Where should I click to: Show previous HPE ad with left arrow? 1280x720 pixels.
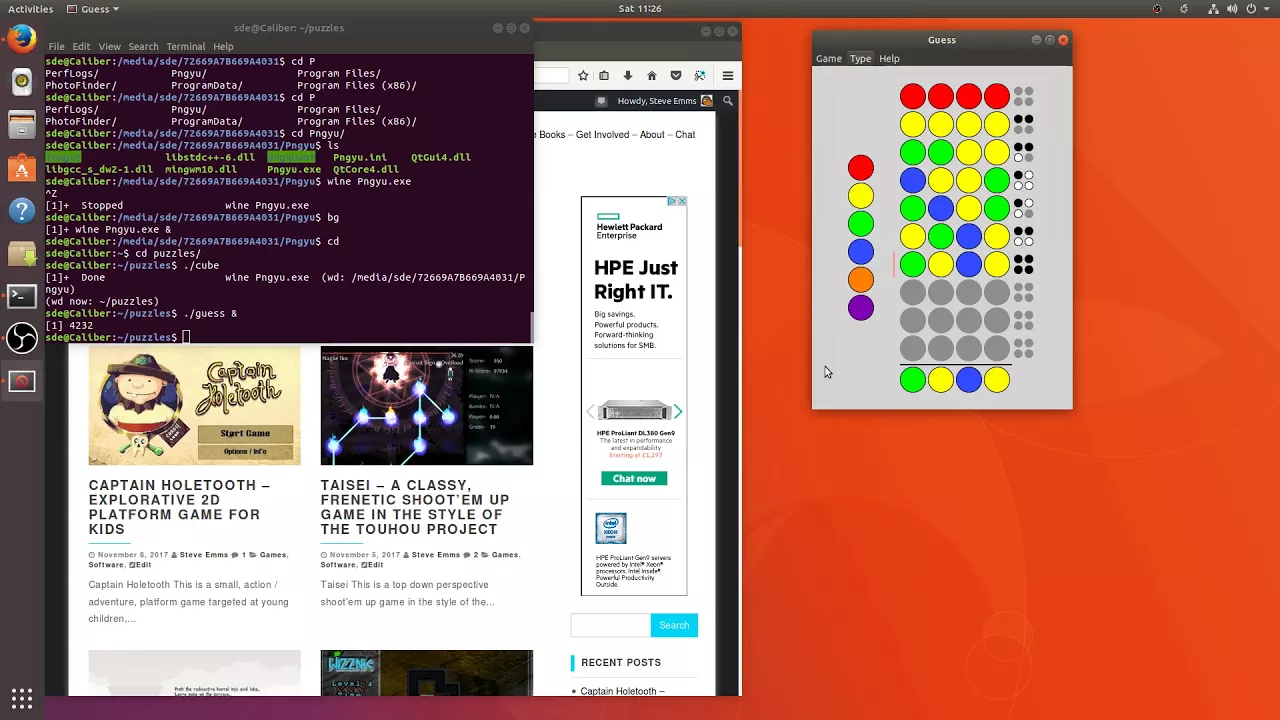[590, 411]
